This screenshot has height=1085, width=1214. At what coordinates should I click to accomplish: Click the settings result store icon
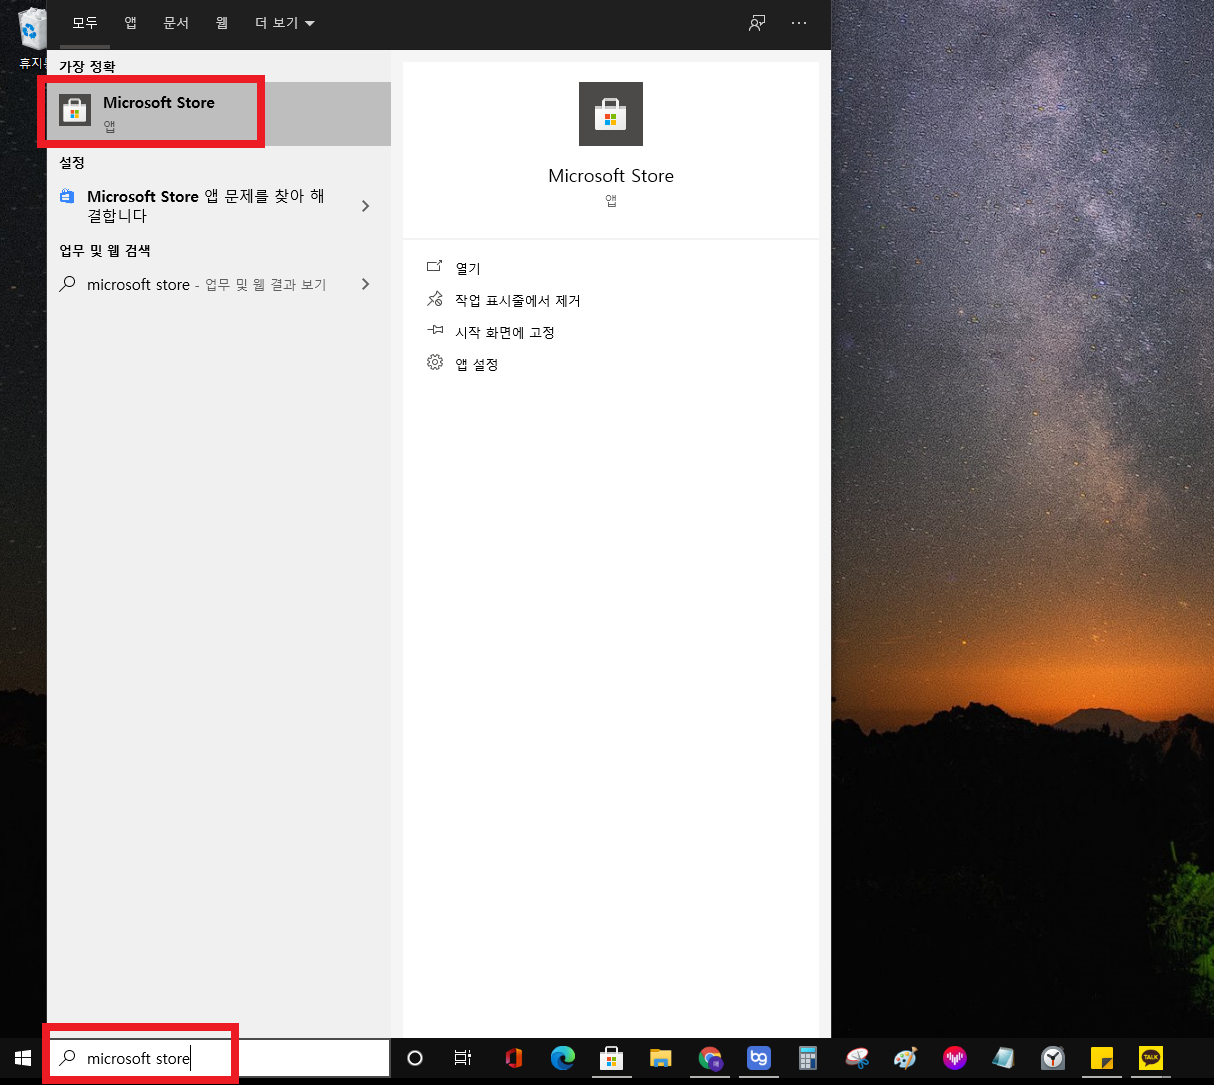(x=67, y=196)
